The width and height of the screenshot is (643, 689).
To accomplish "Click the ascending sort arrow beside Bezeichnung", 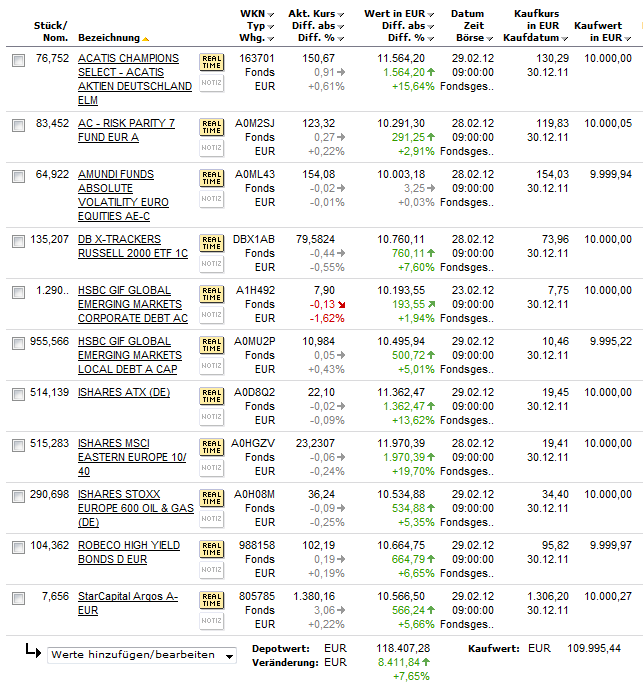I will coord(145,39).
